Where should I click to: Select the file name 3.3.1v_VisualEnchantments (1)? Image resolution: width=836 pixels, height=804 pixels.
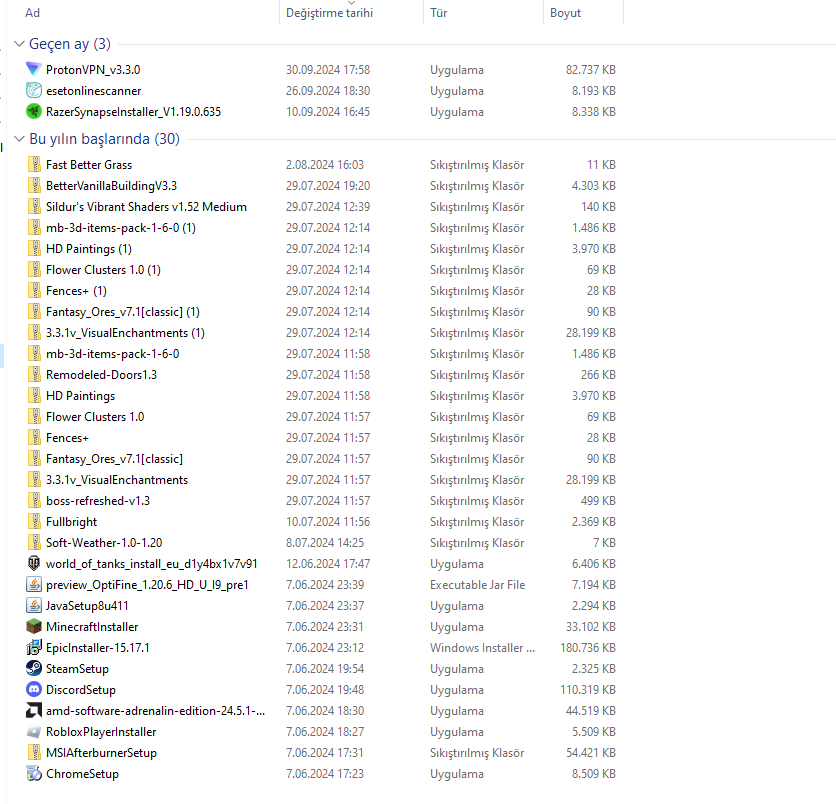125,333
